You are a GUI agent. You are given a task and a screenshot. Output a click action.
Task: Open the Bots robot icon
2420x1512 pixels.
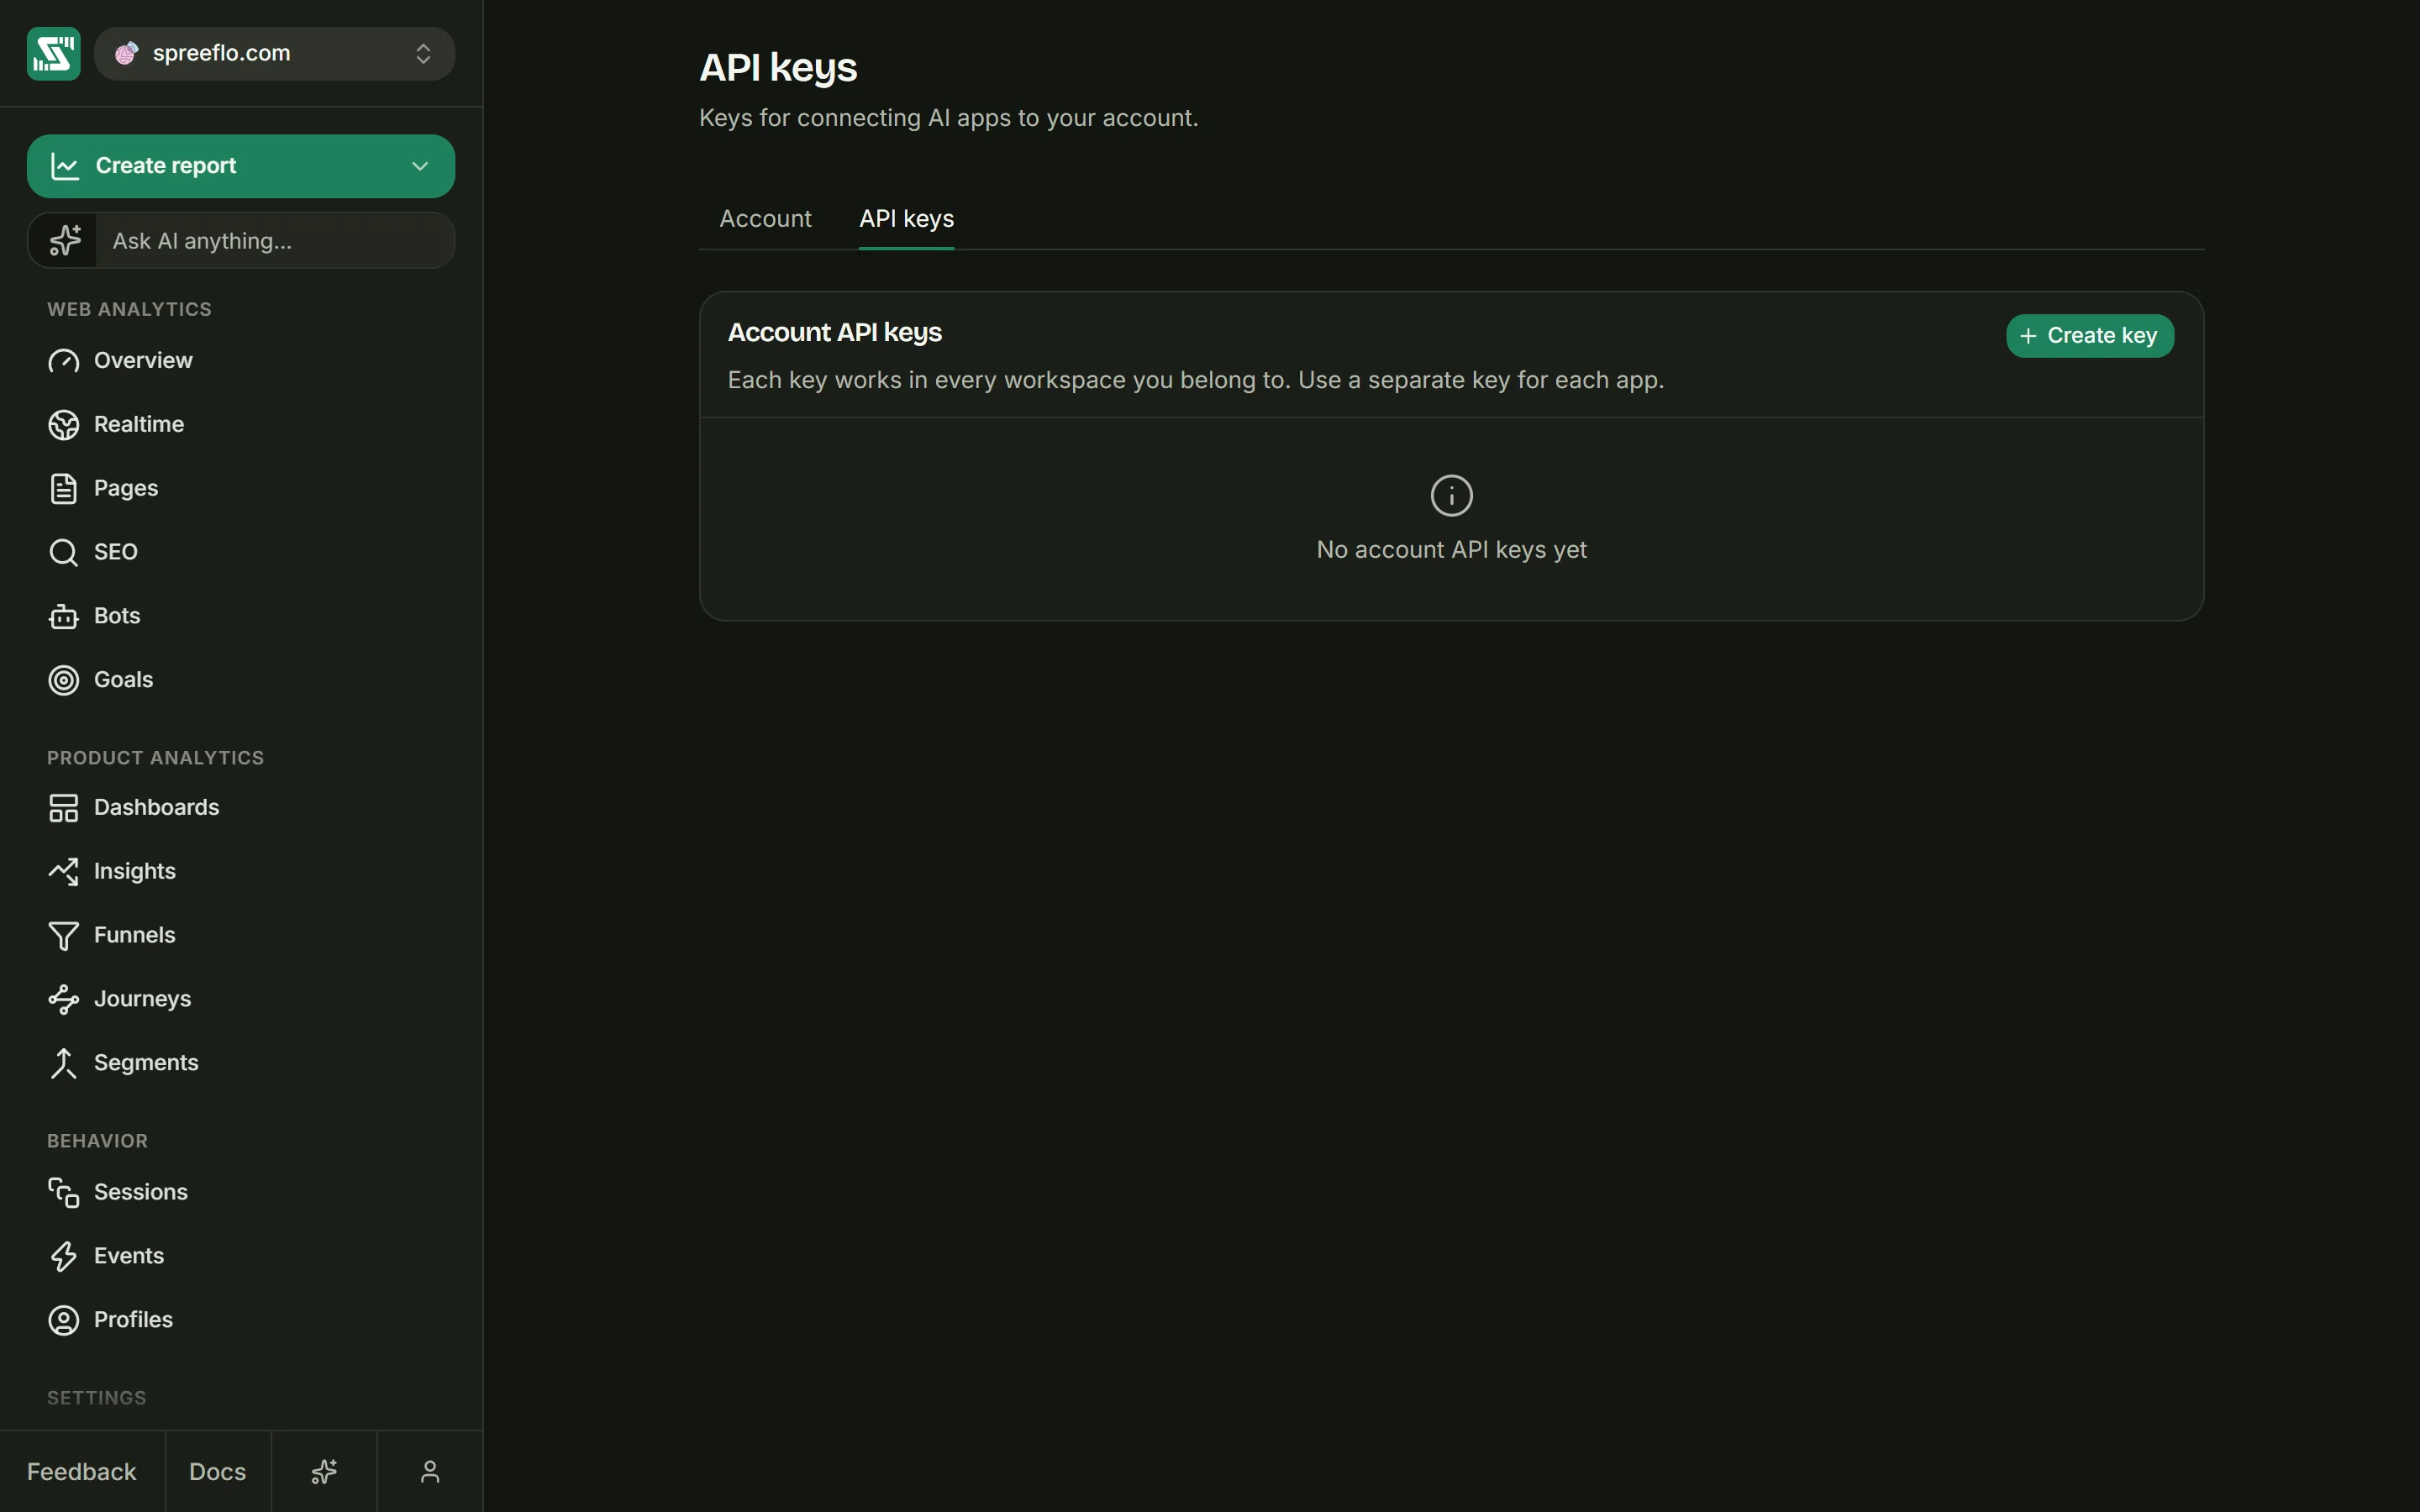[x=63, y=616]
